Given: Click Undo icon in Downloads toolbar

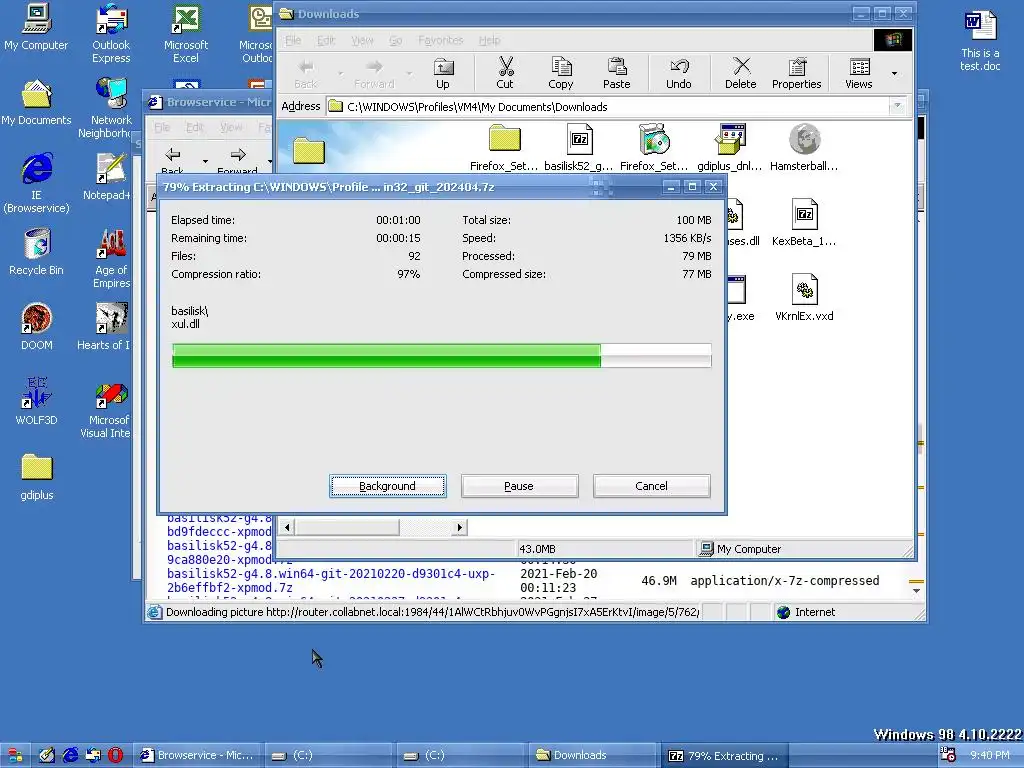Looking at the screenshot, I should click(679, 73).
